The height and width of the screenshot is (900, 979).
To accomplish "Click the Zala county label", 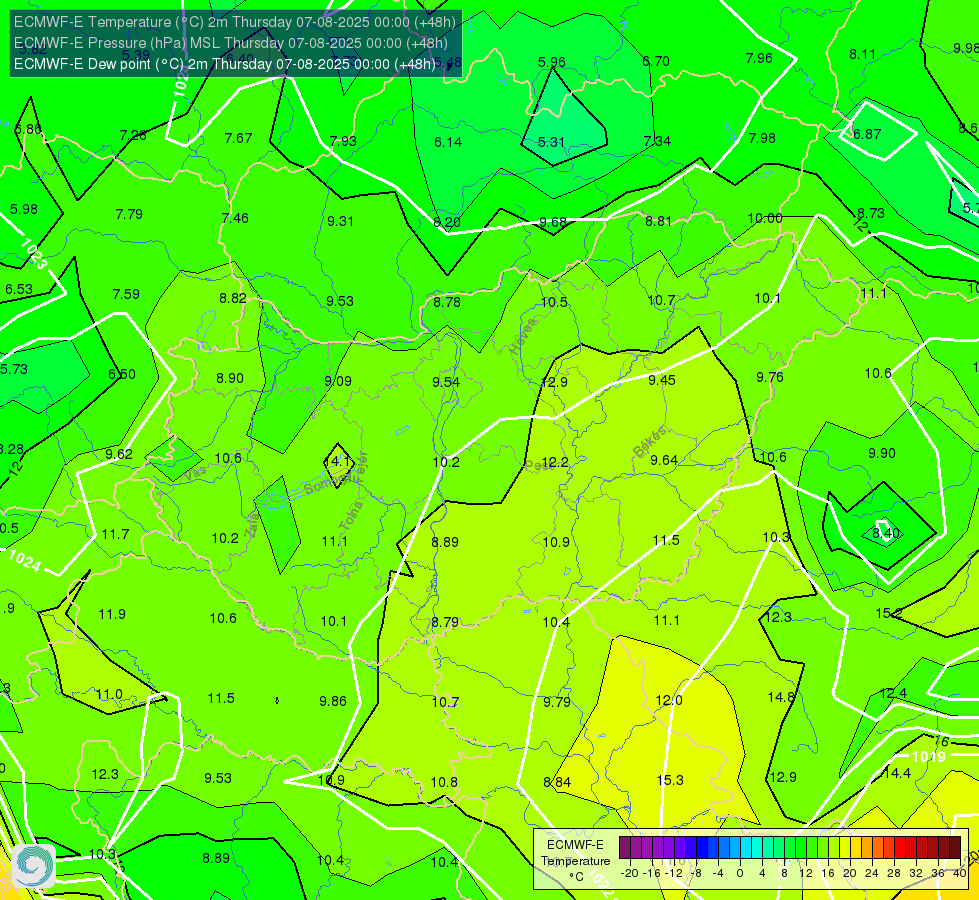I will (252, 526).
